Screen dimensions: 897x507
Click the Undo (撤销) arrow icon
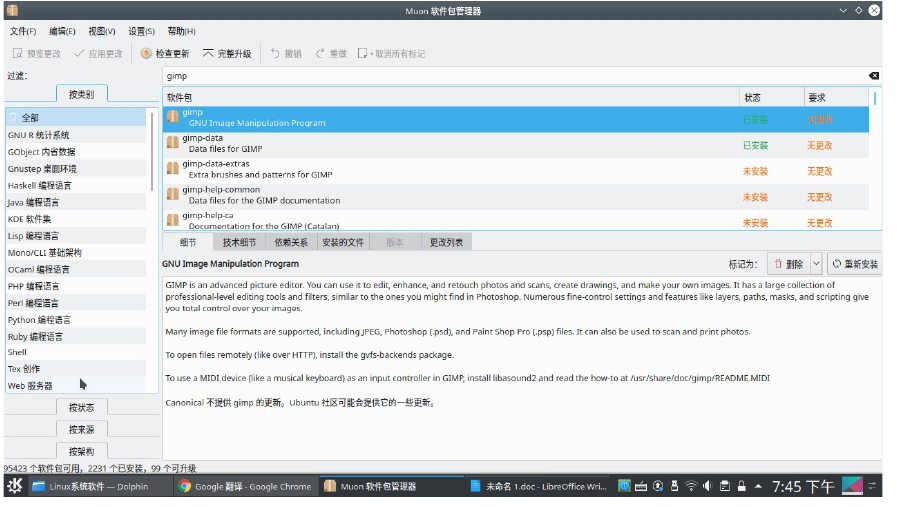(275, 54)
